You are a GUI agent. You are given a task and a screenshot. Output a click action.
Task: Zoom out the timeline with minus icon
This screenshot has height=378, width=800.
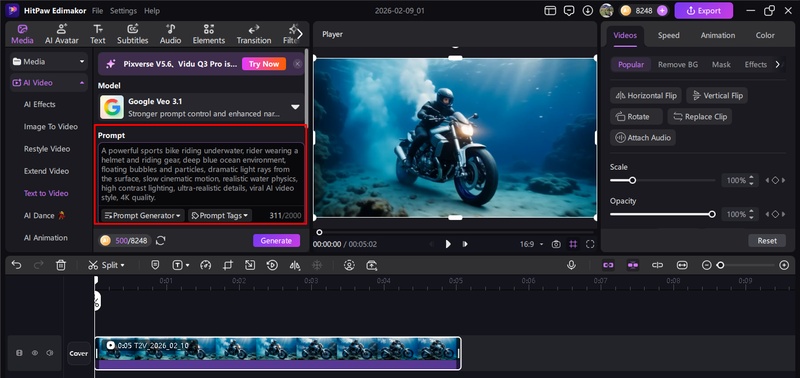(x=706, y=265)
